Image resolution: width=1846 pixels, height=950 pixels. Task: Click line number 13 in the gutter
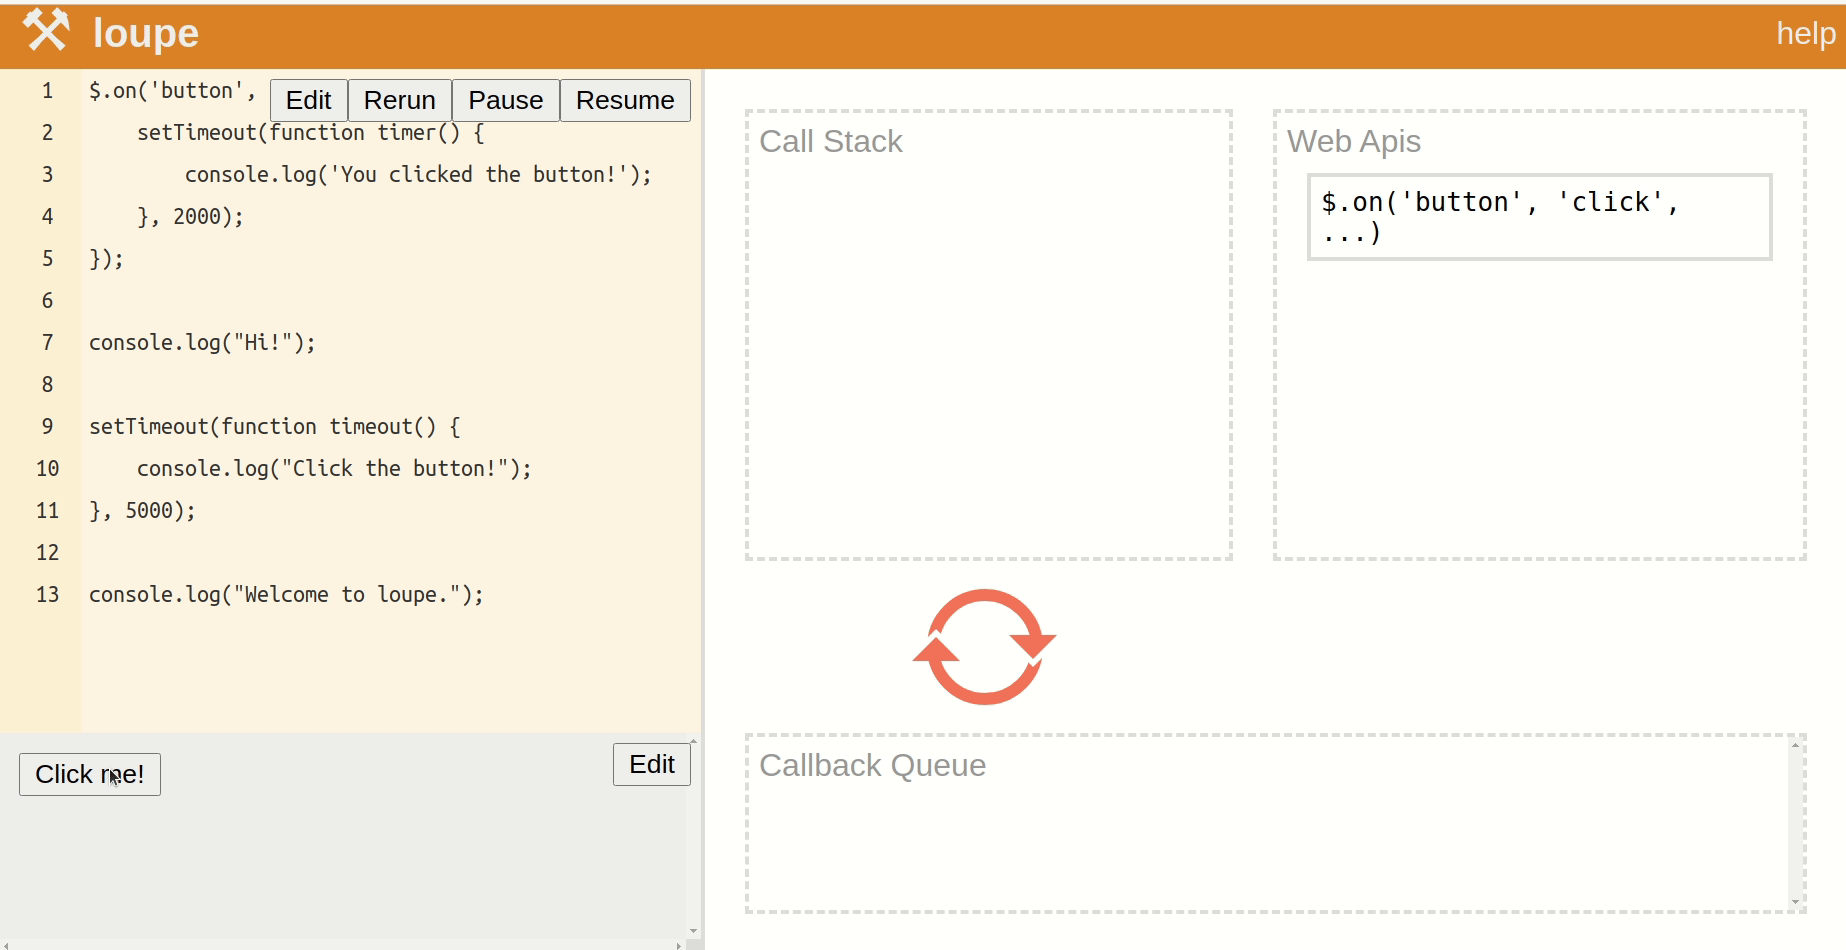[x=47, y=594]
